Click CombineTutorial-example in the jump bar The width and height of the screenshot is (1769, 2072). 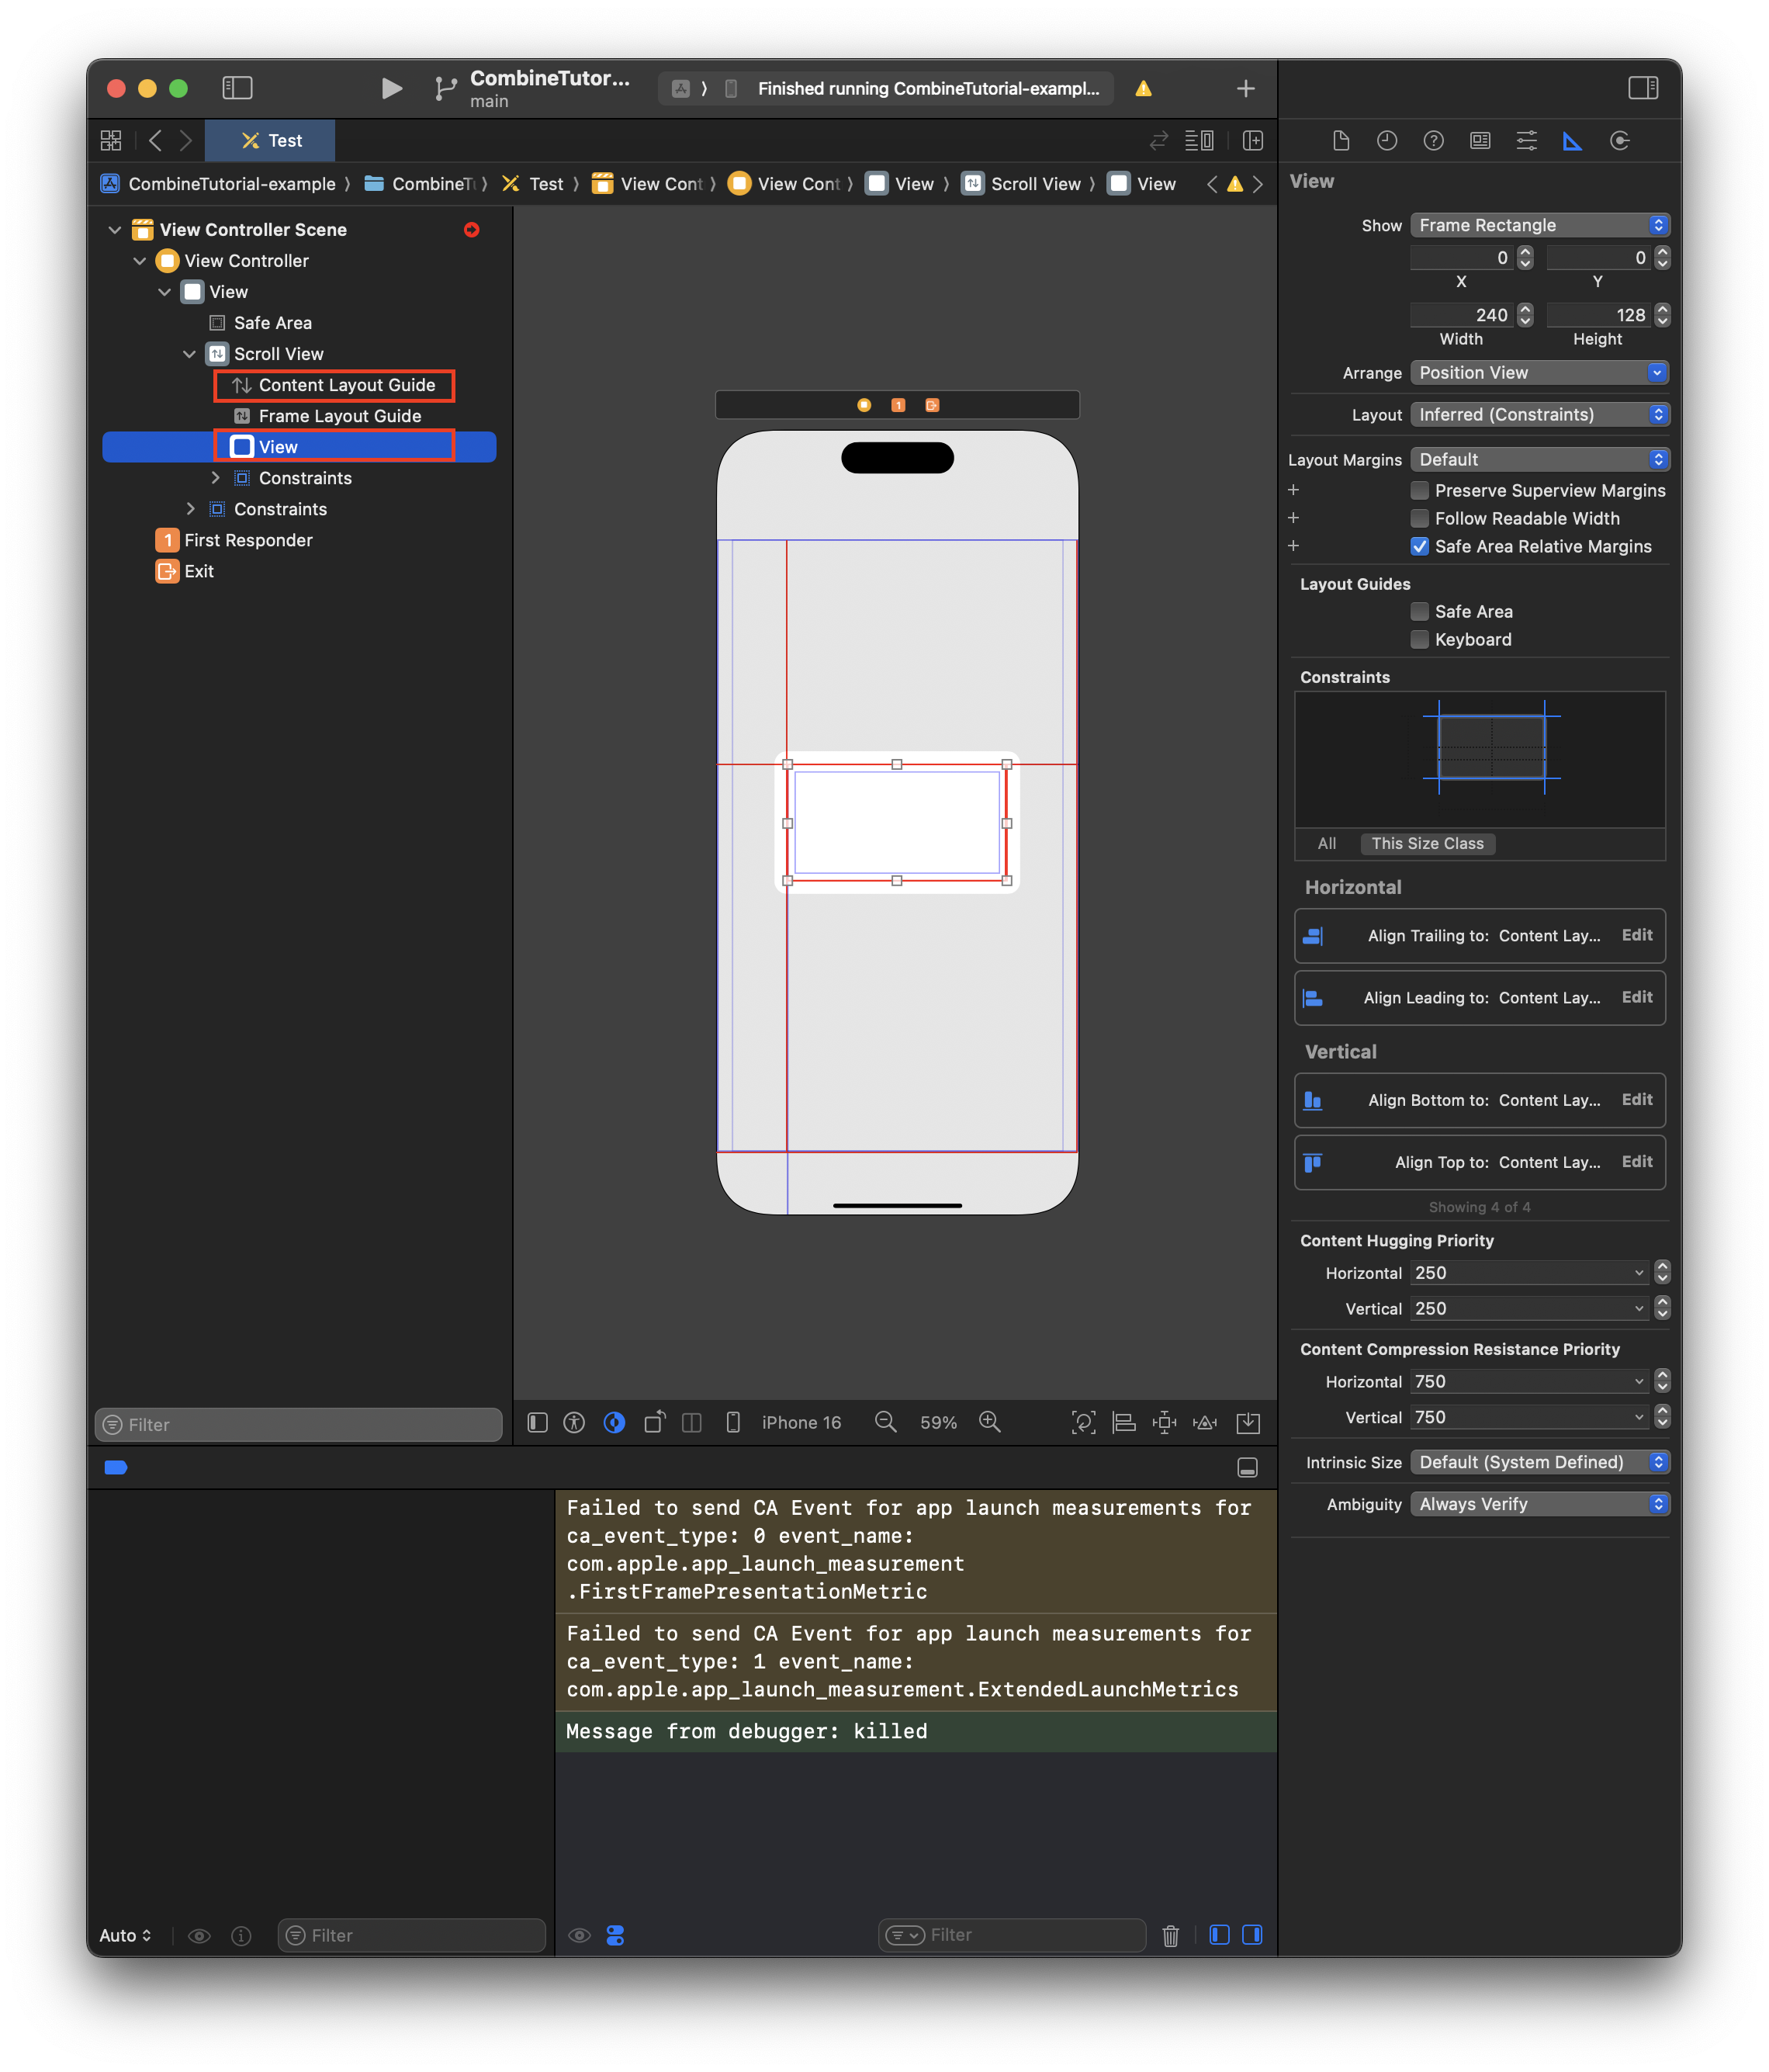[x=219, y=184]
